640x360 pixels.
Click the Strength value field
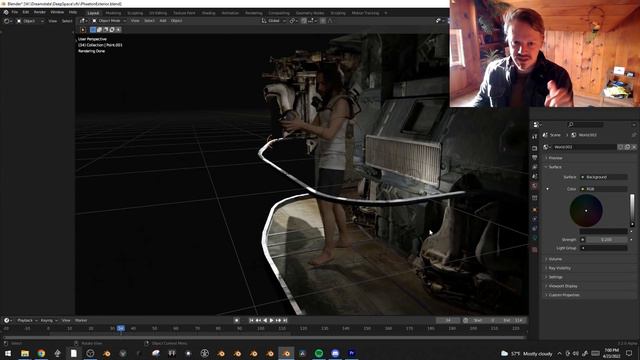606,240
